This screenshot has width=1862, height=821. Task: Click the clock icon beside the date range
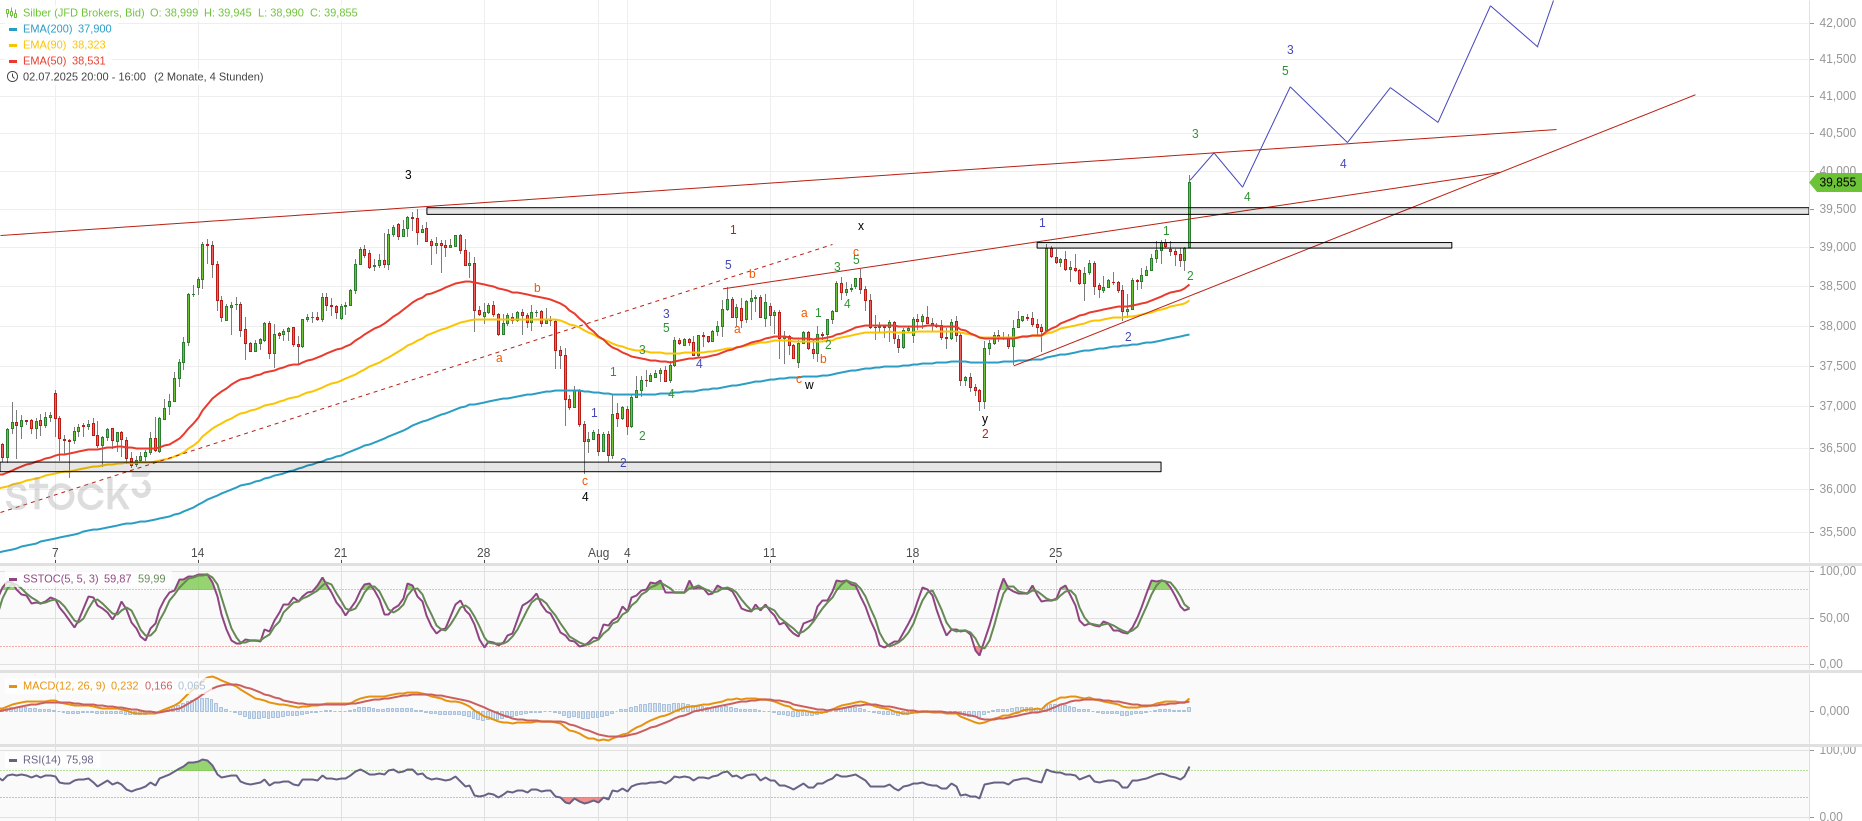(x=12, y=77)
